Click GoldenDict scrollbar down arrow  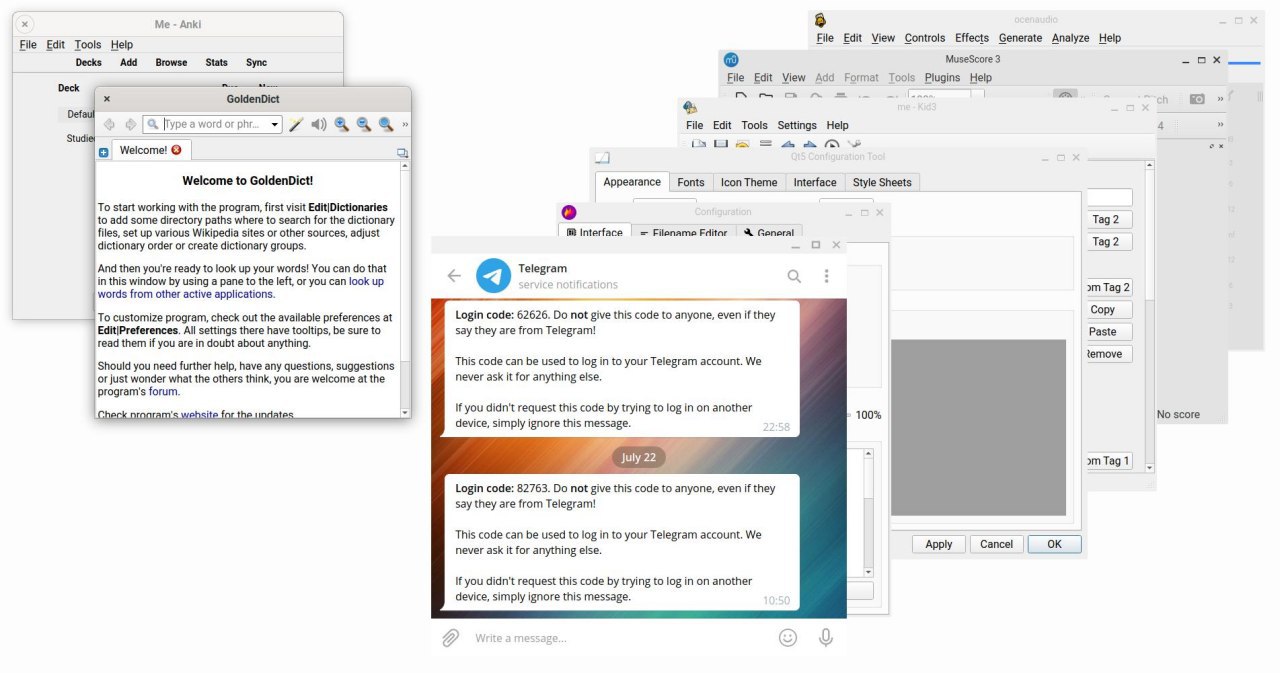click(405, 412)
